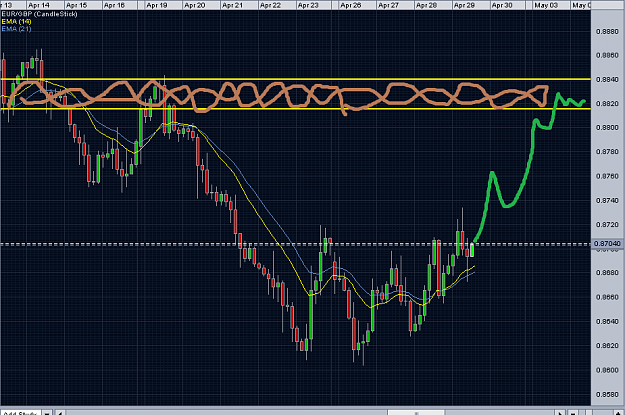The height and width of the screenshot is (415, 625).
Task: Click the chart scrollbar's left arrow
Action: click(x=60, y=412)
